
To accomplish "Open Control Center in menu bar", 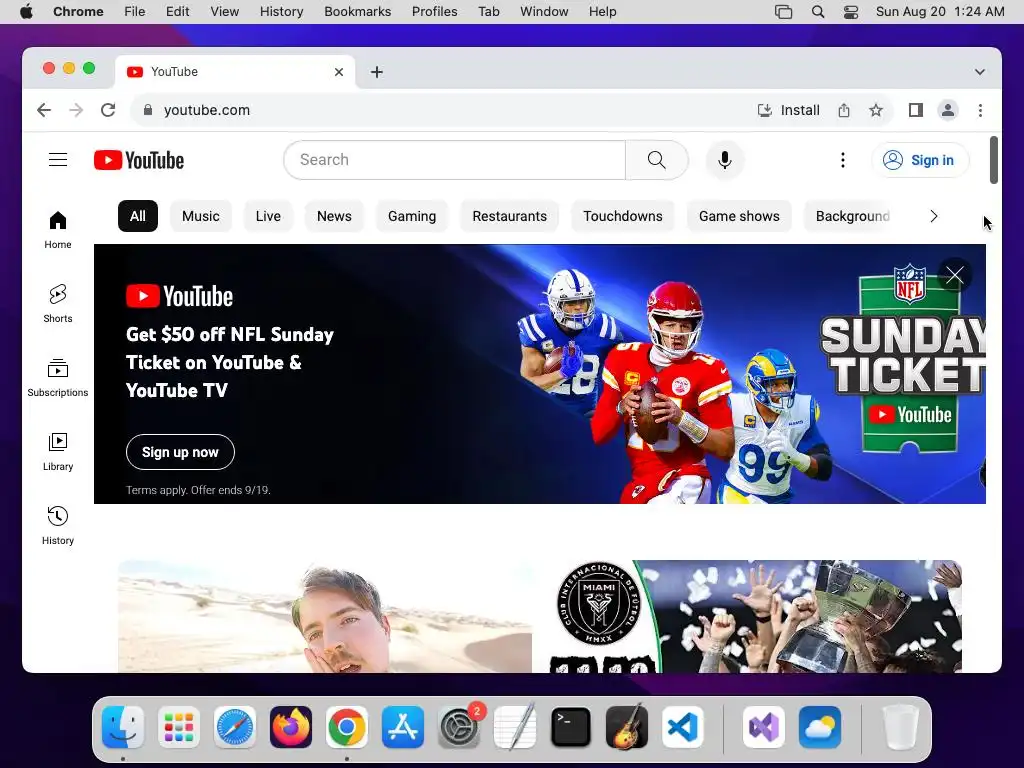I will 851,12.
